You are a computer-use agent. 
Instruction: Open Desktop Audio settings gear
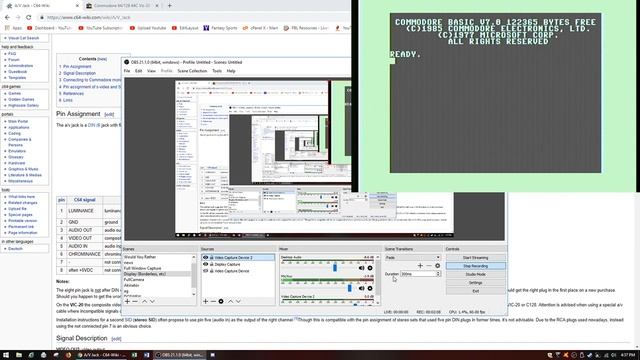click(370, 268)
